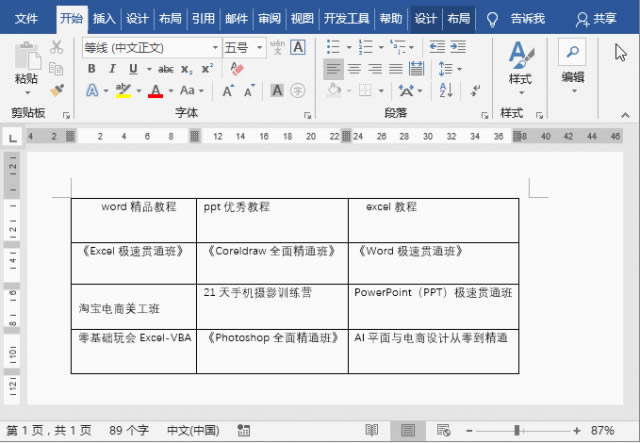The width and height of the screenshot is (640, 443).
Task: Toggle Underline formatting
Action: 133,69
